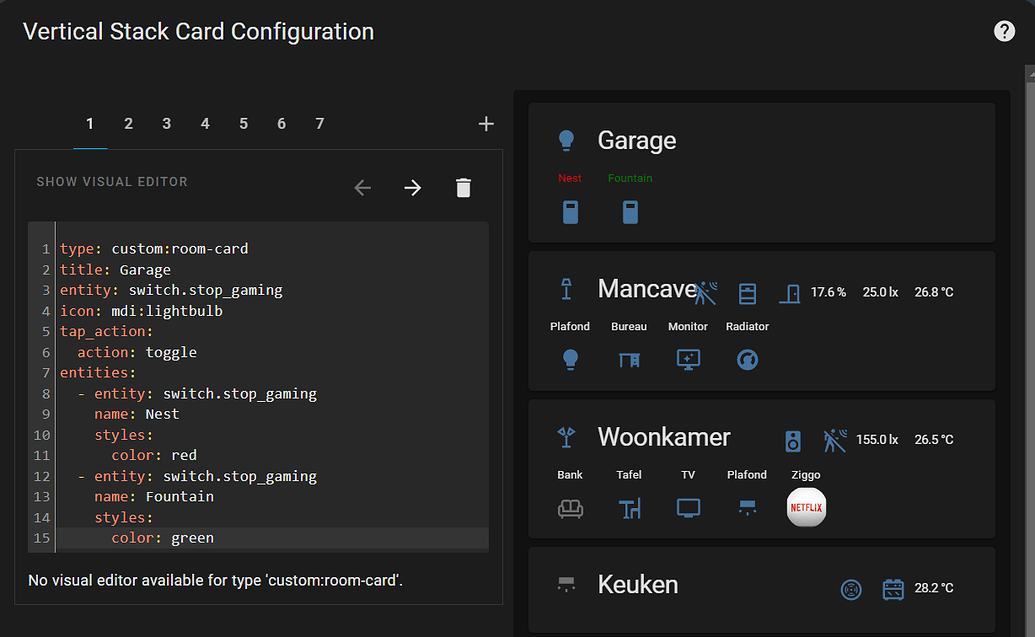Switch to card tab 7

click(x=319, y=123)
